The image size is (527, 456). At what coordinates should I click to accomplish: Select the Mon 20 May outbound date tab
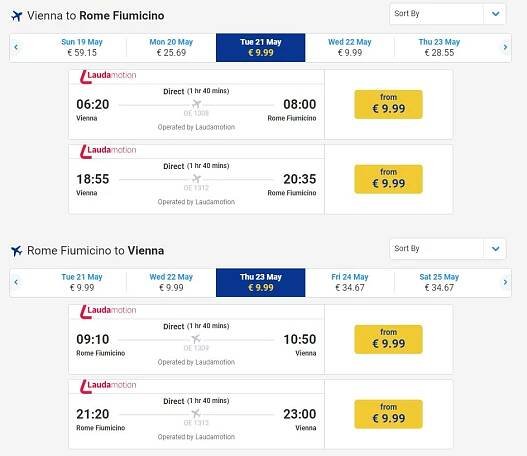tap(171, 47)
